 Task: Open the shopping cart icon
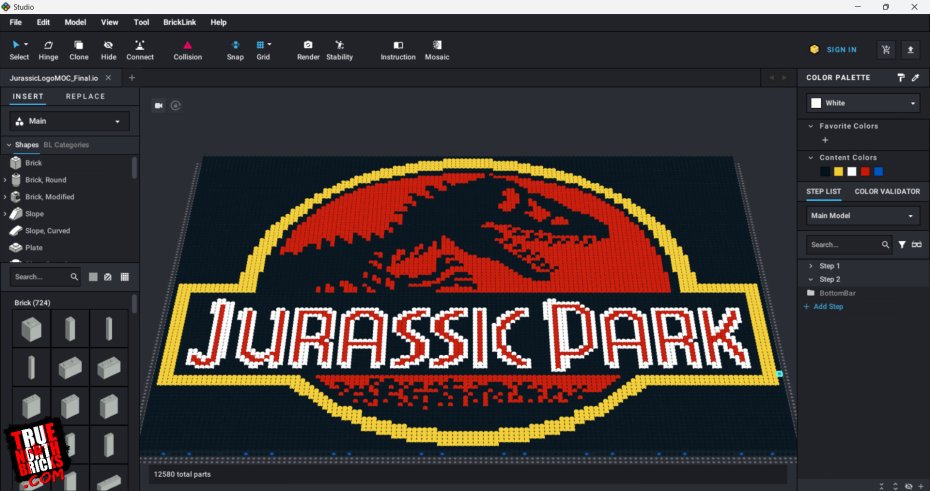point(886,50)
